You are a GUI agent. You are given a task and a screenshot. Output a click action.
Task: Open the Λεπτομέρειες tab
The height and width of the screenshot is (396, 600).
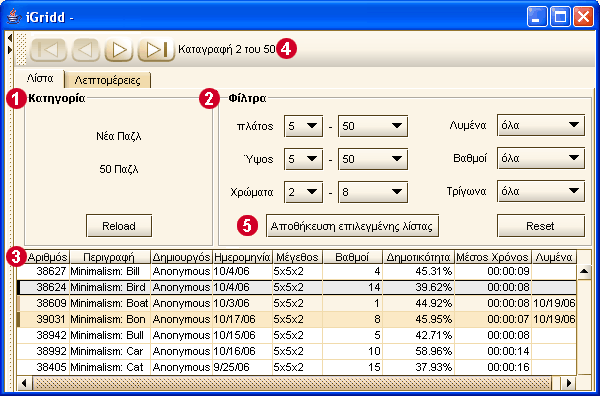click(108, 80)
